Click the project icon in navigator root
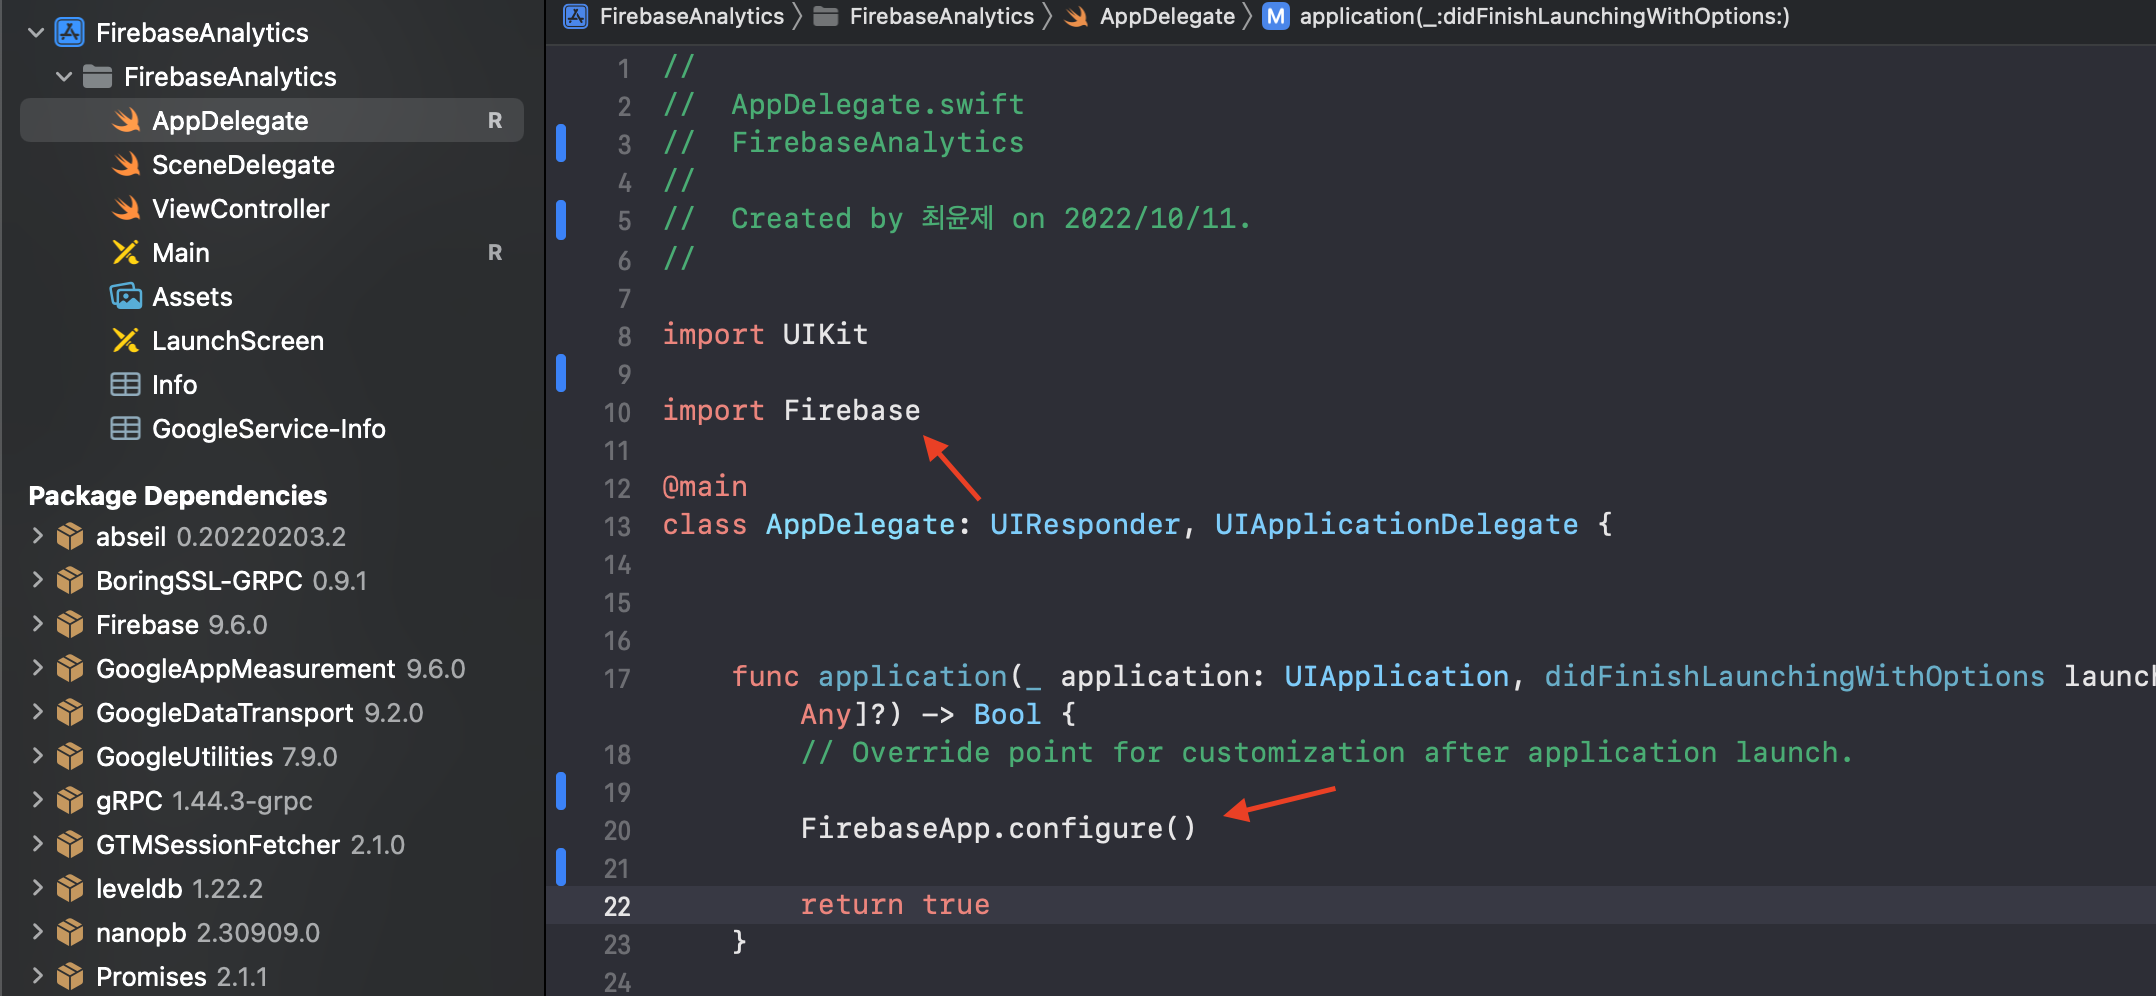 coord(69,33)
